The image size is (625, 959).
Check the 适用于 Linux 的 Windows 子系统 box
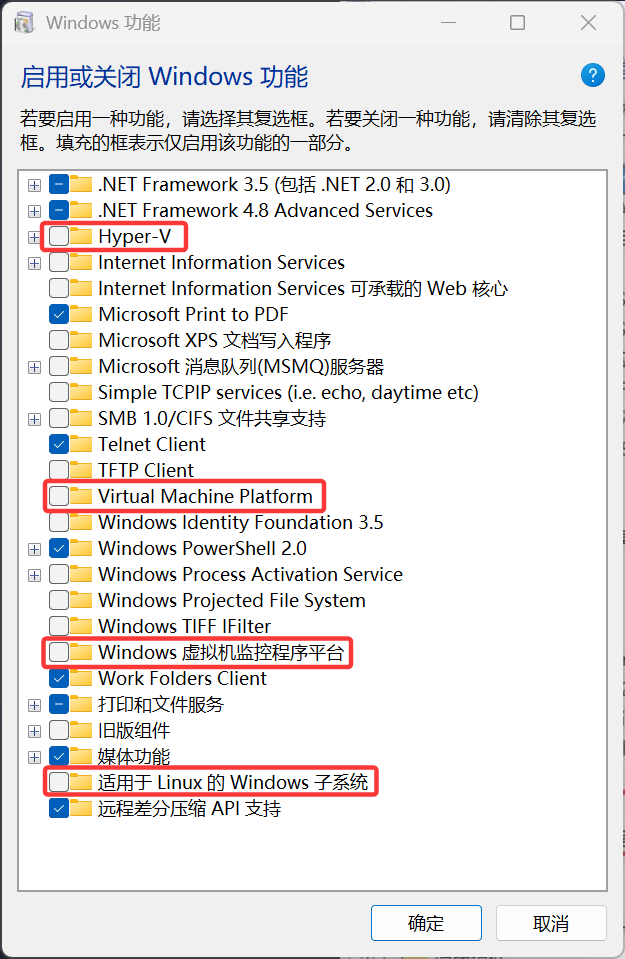pos(59,783)
